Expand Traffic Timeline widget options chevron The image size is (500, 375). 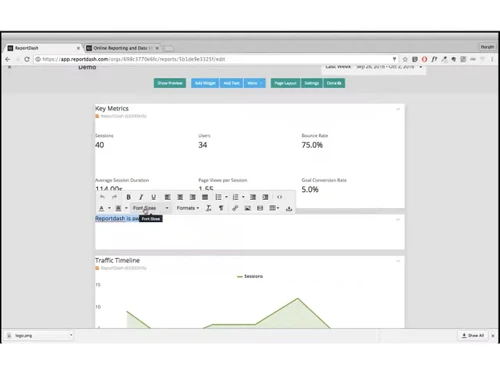(x=398, y=261)
